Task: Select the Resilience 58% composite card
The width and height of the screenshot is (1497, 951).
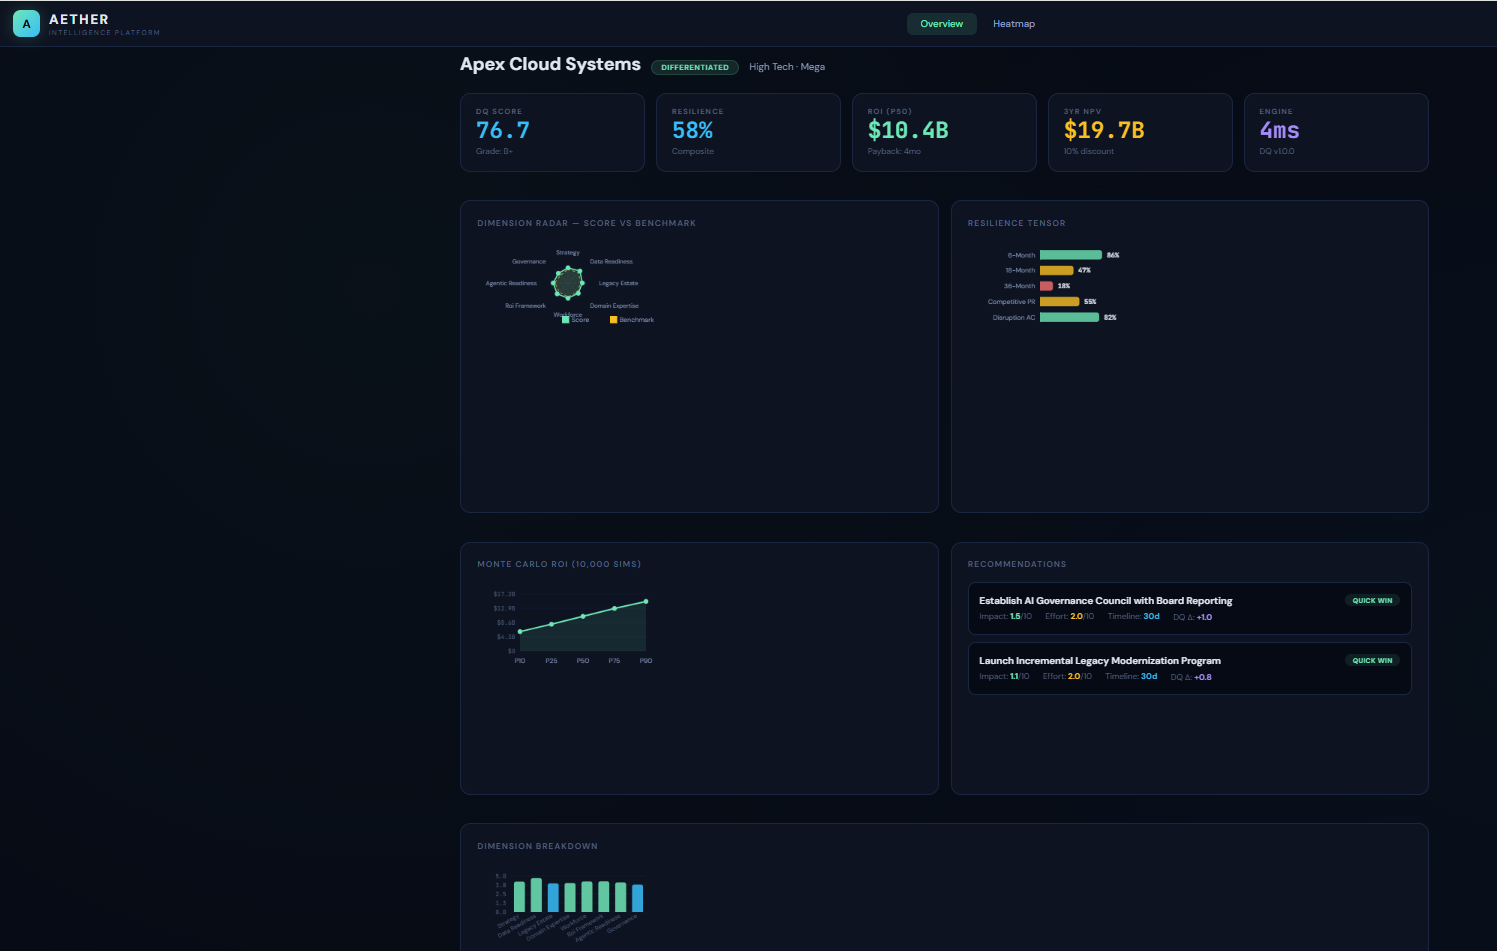Action: (748, 132)
